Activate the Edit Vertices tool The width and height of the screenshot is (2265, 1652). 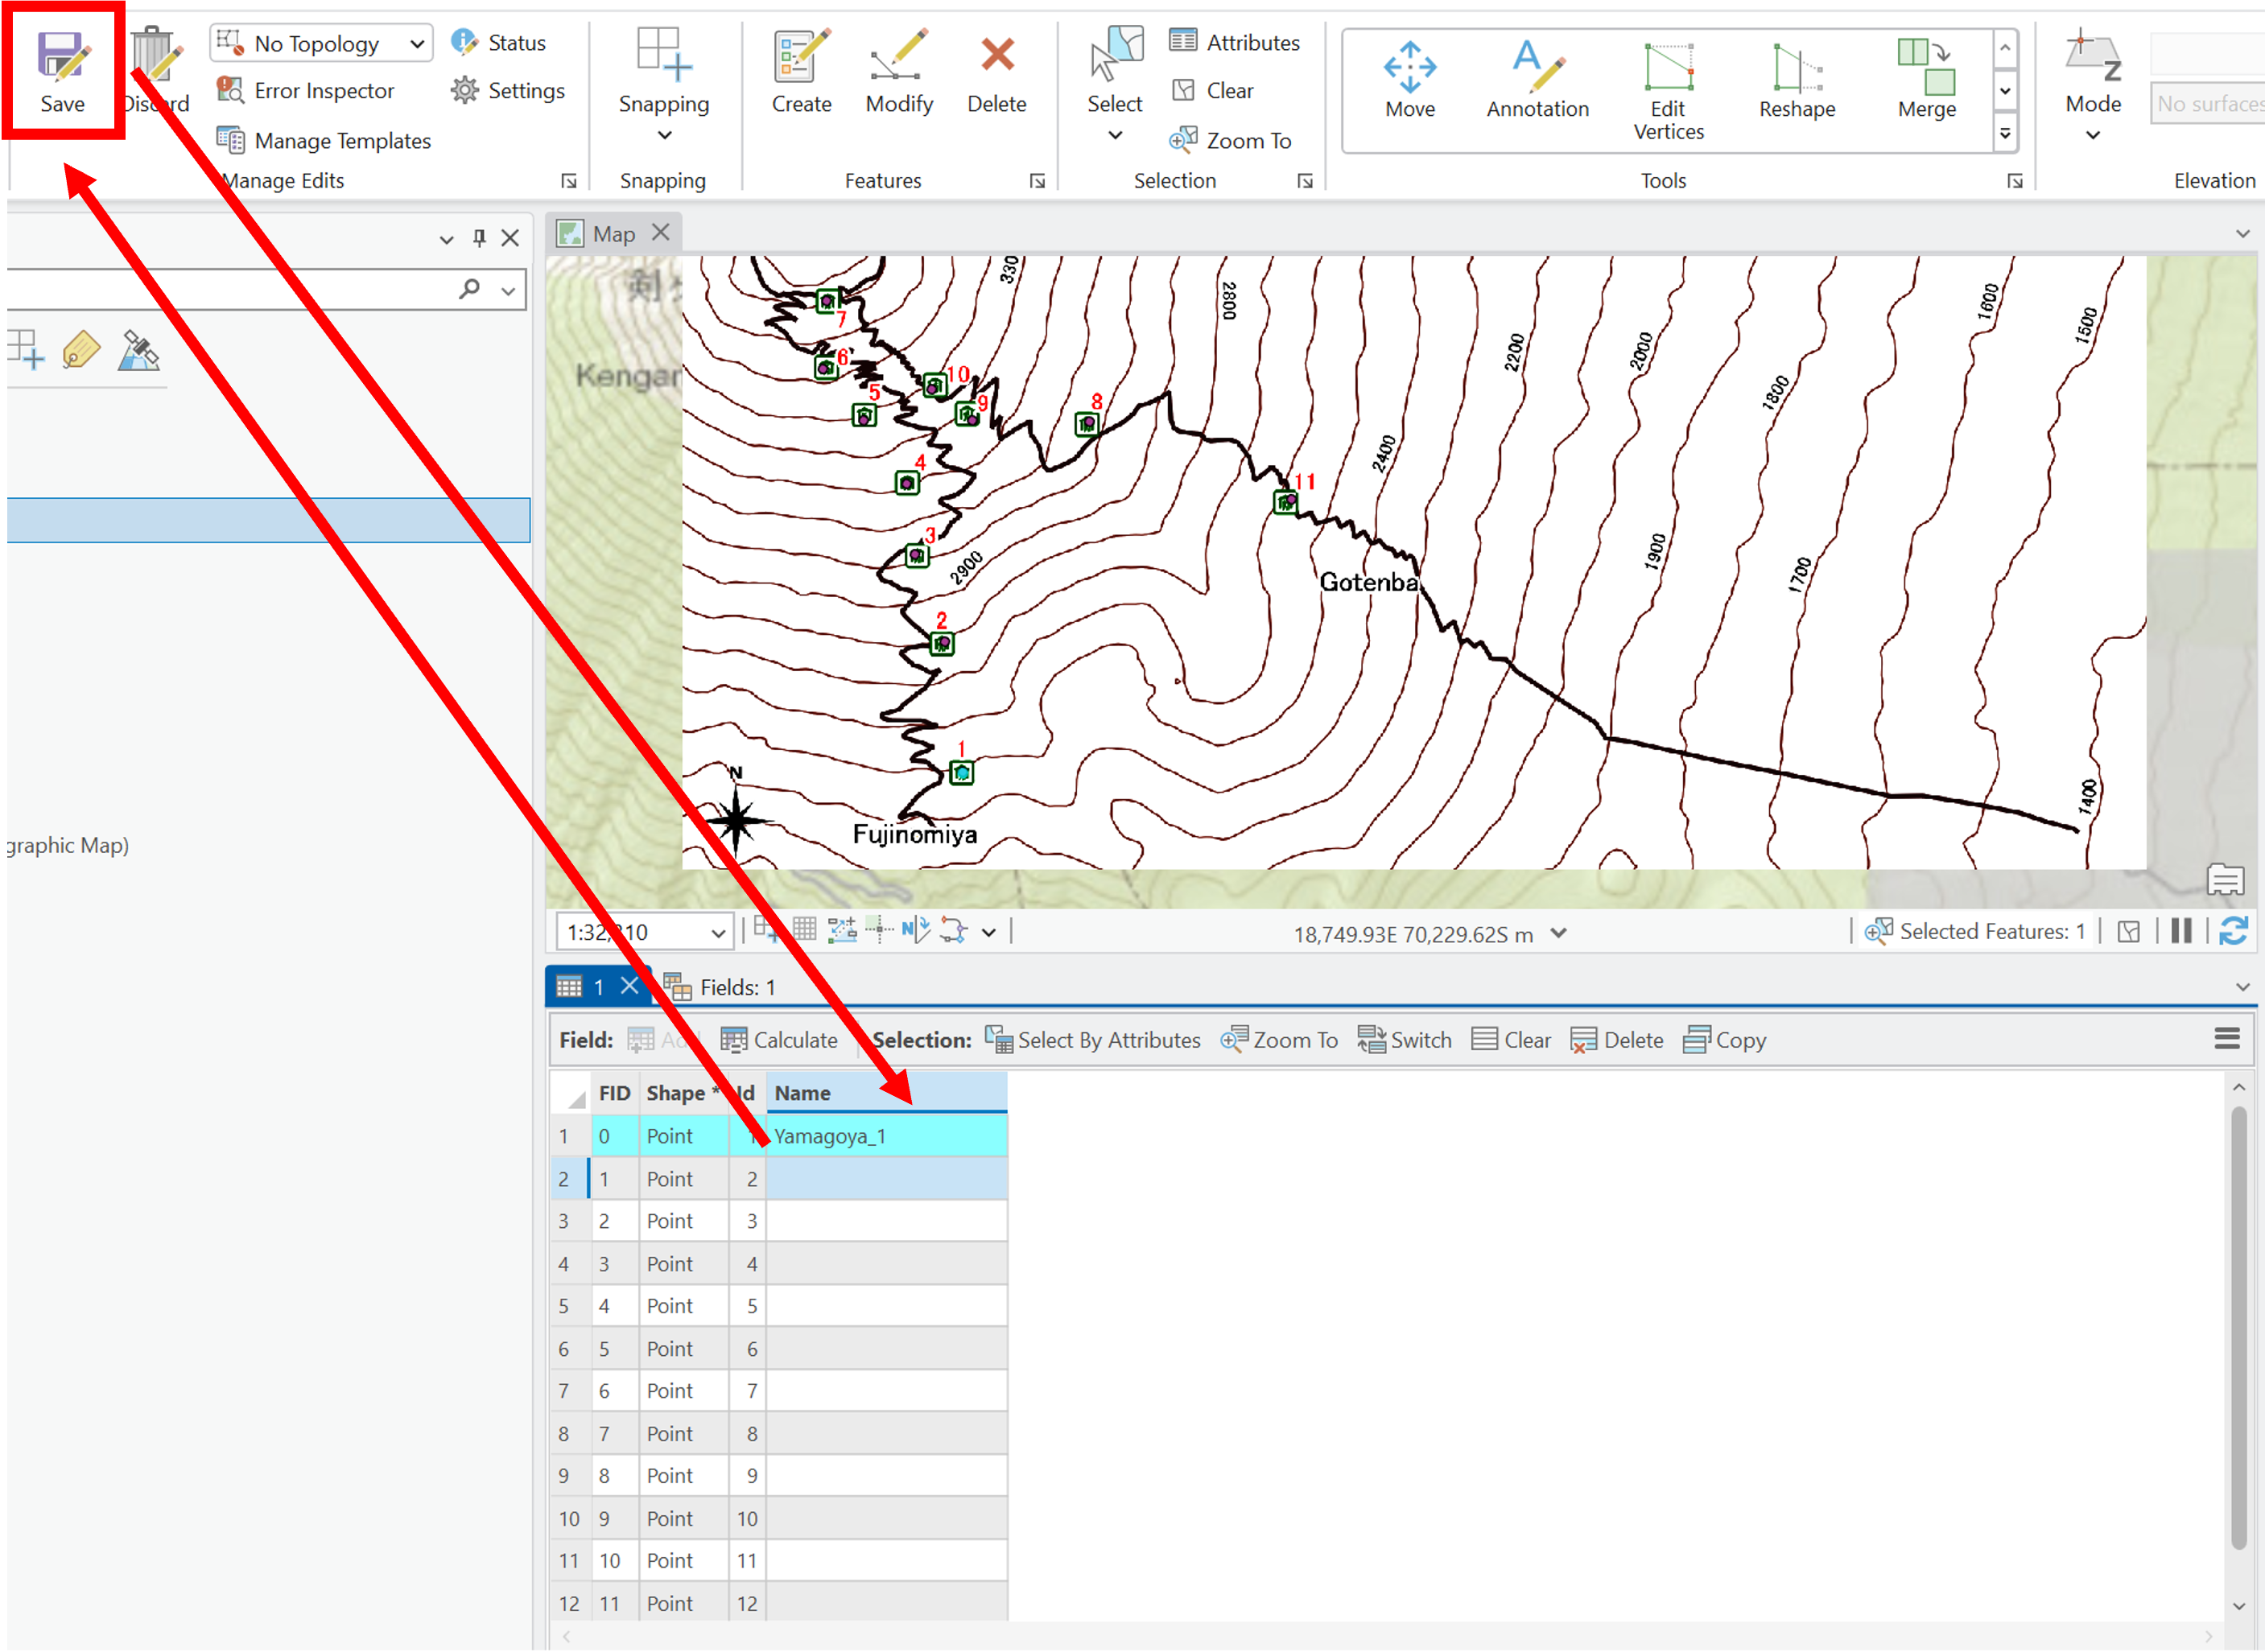click(x=1668, y=91)
